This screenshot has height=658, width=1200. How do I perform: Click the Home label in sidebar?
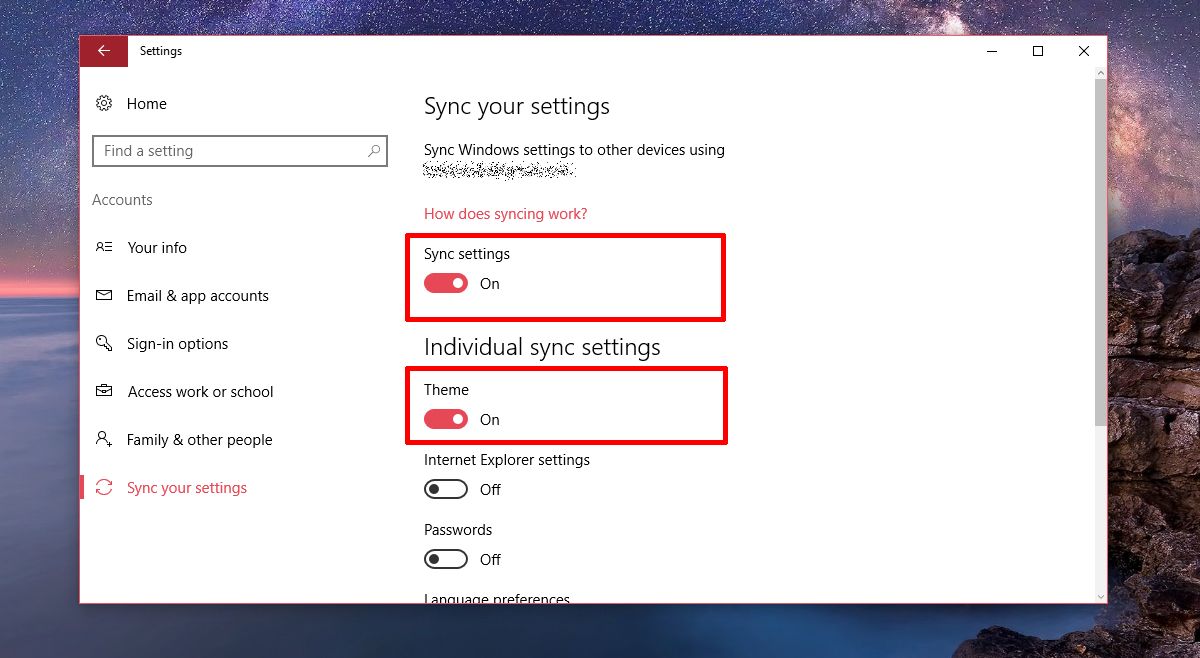click(x=147, y=104)
